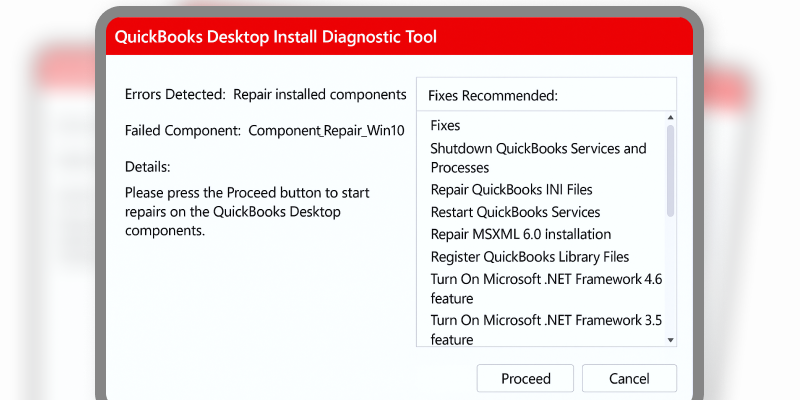Click the Cancel button

(x=629, y=378)
